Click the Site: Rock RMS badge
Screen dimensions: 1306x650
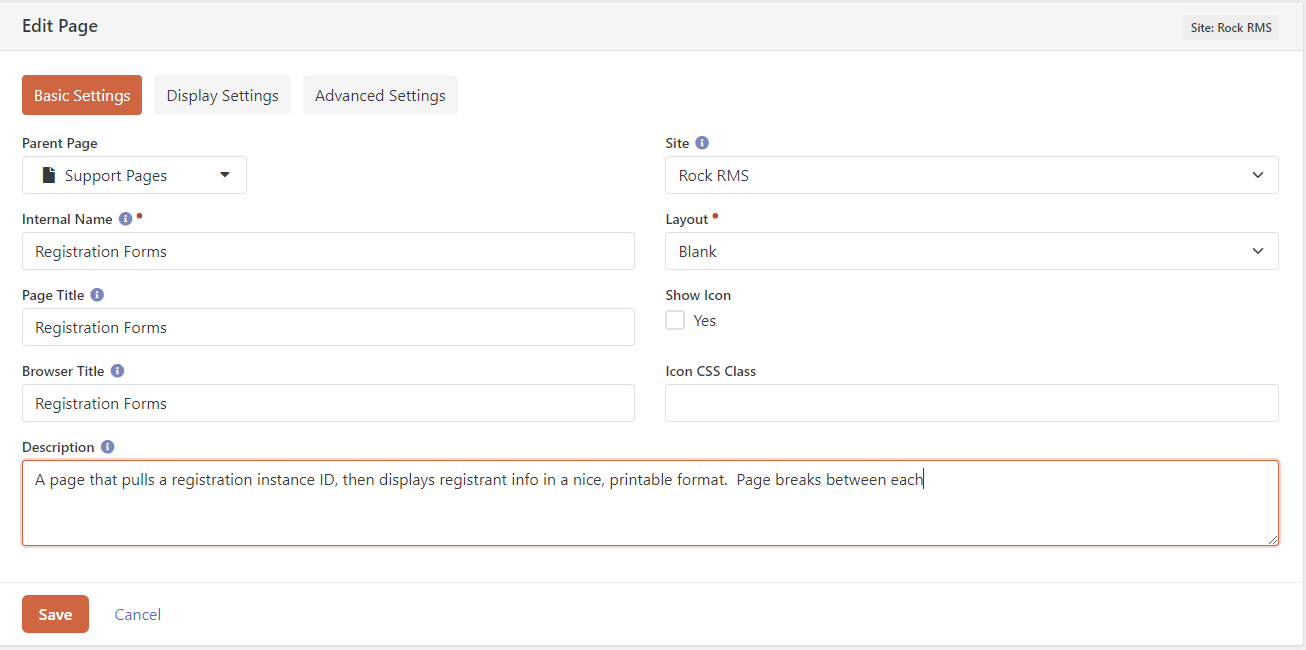click(x=1231, y=27)
